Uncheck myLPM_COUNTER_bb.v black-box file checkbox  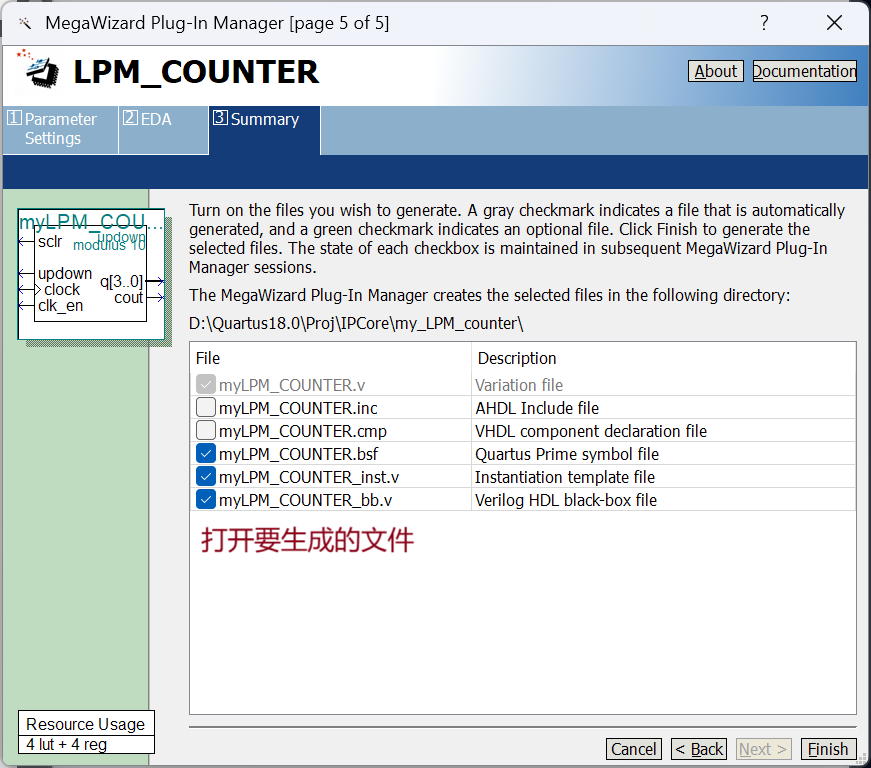pyautogui.click(x=206, y=500)
